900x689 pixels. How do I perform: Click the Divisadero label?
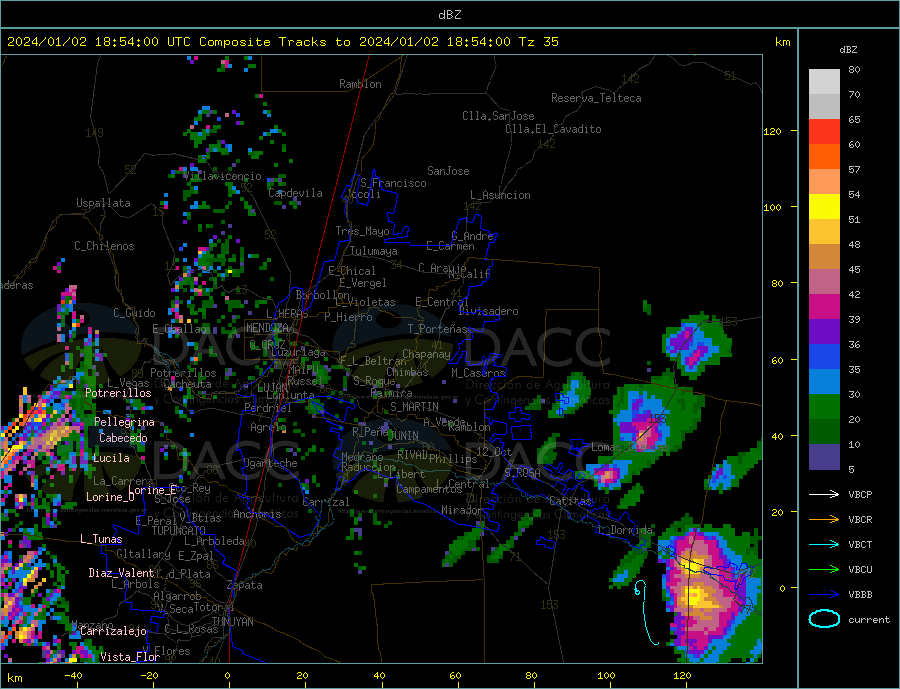pyautogui.click(x=488, y=311)
